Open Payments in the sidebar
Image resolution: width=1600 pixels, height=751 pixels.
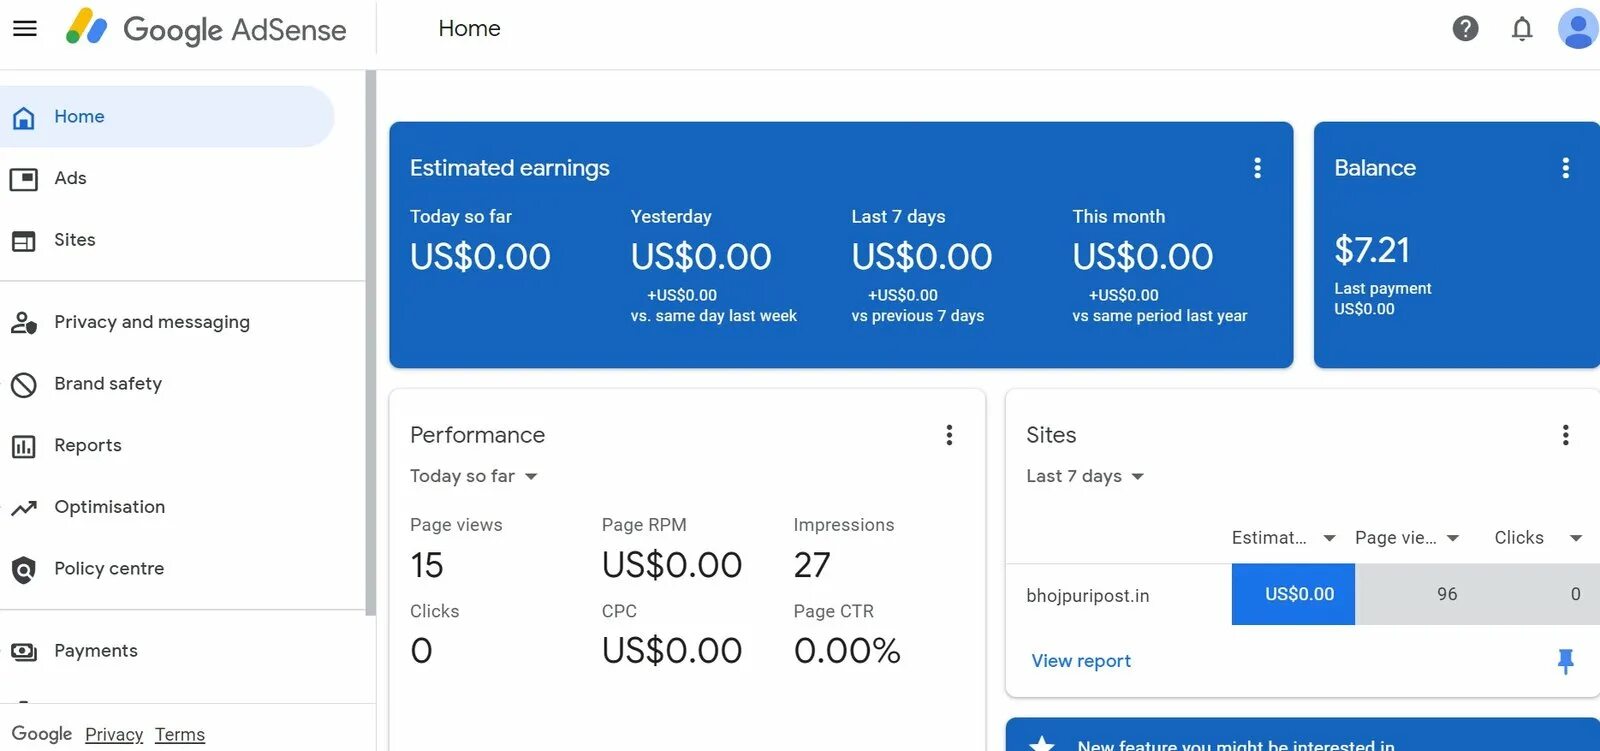96,651
